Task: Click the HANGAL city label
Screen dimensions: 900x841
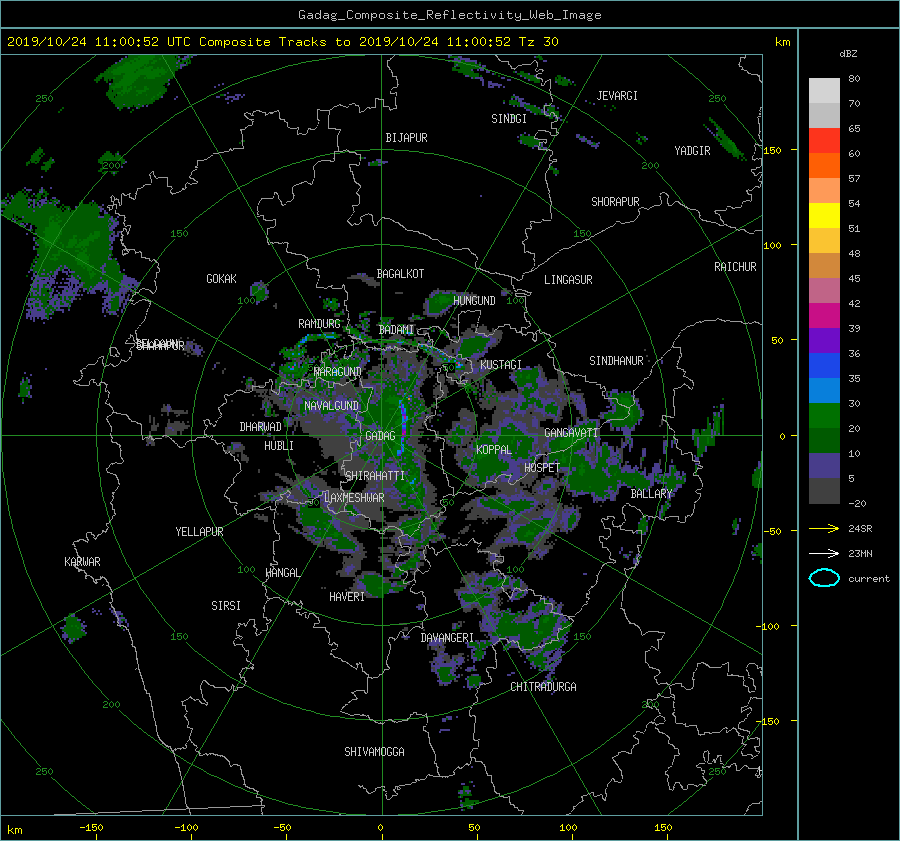Action: click(x=282, y=573)
